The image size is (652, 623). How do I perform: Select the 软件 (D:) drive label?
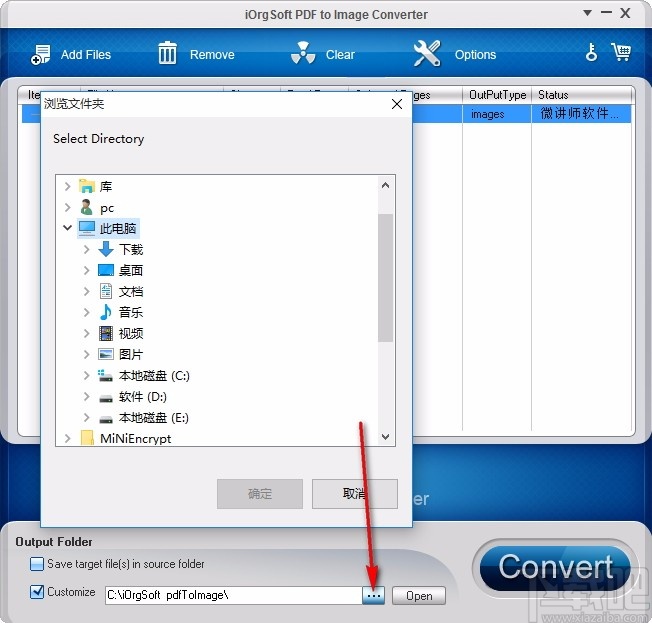[143, 397]
